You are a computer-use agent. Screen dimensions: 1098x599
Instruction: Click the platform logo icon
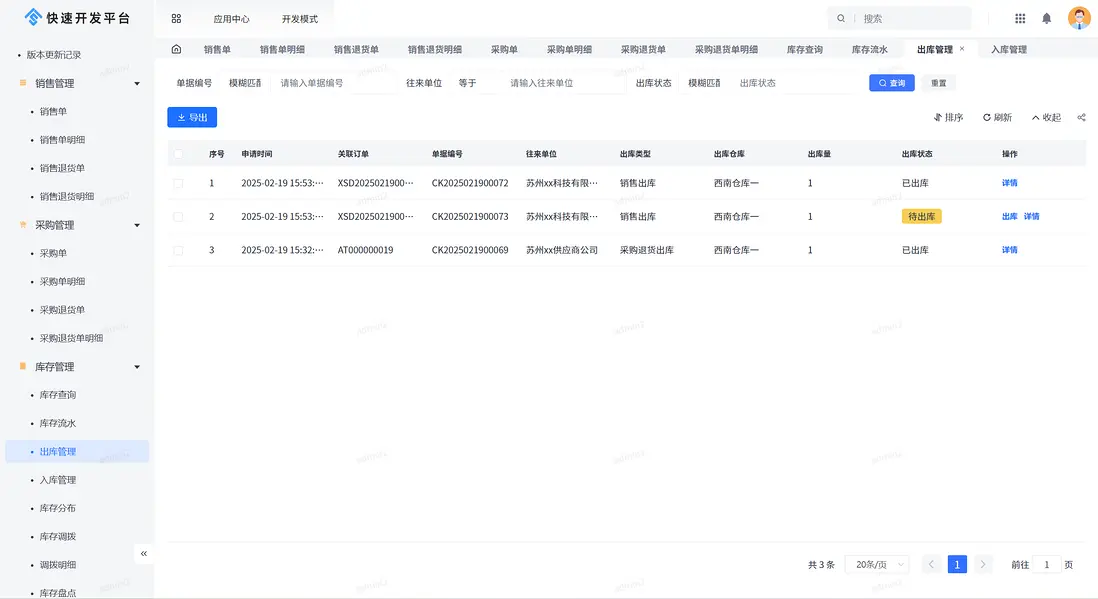coord(32,18)
